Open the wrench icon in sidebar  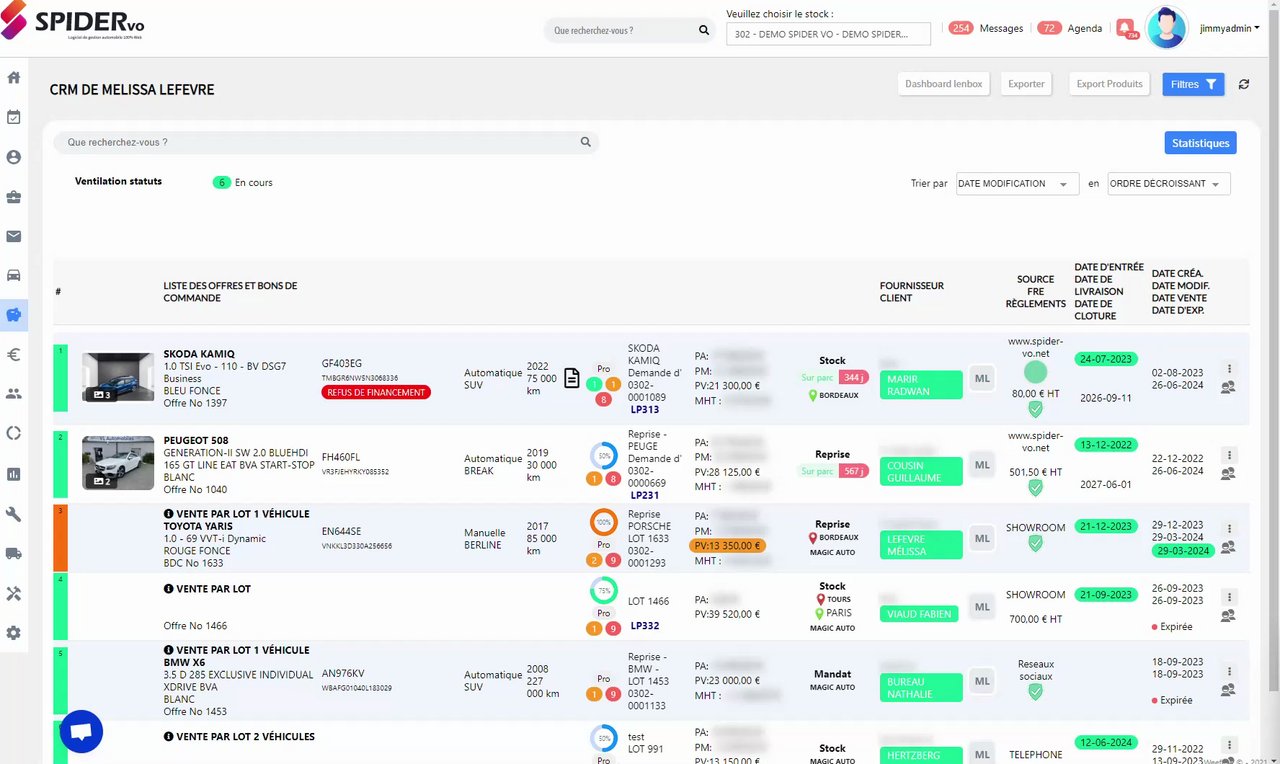click(x=14, y=514)
